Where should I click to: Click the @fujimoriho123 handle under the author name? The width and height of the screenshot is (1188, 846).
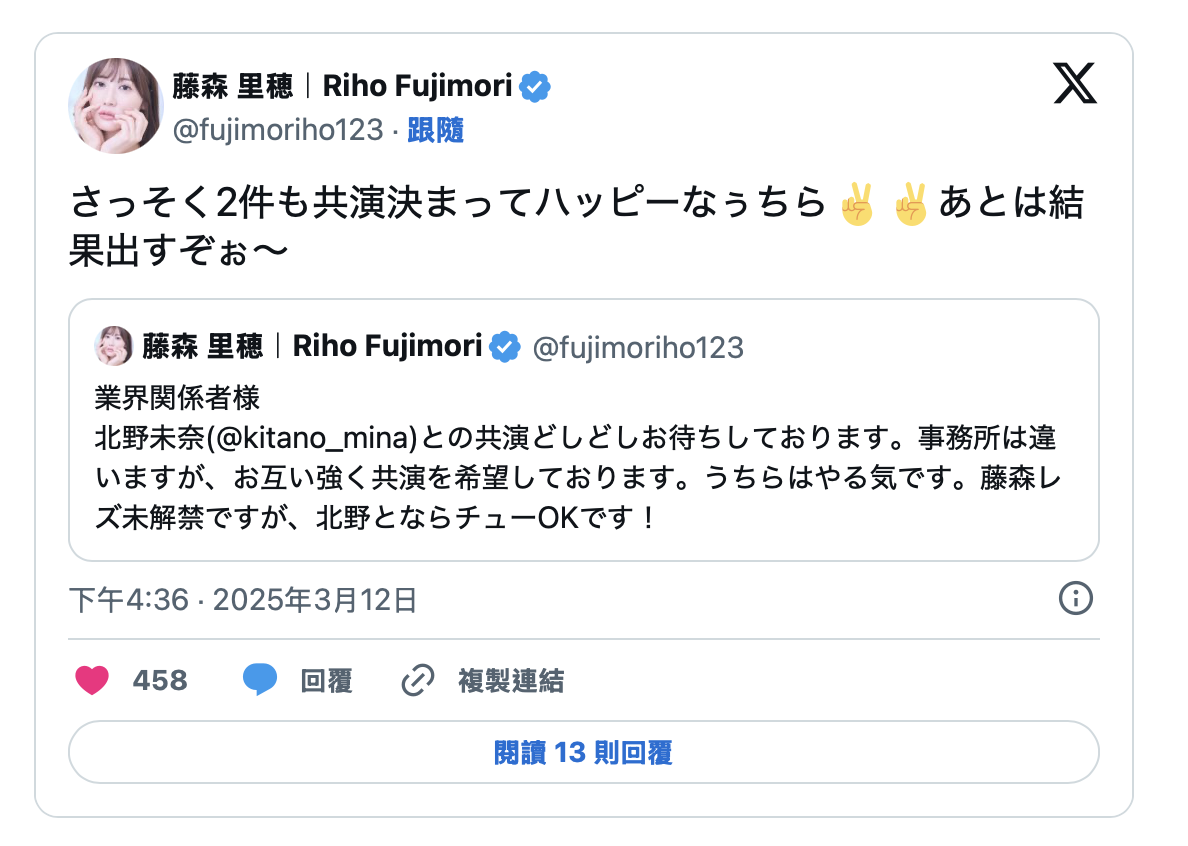tap(278, 130)
